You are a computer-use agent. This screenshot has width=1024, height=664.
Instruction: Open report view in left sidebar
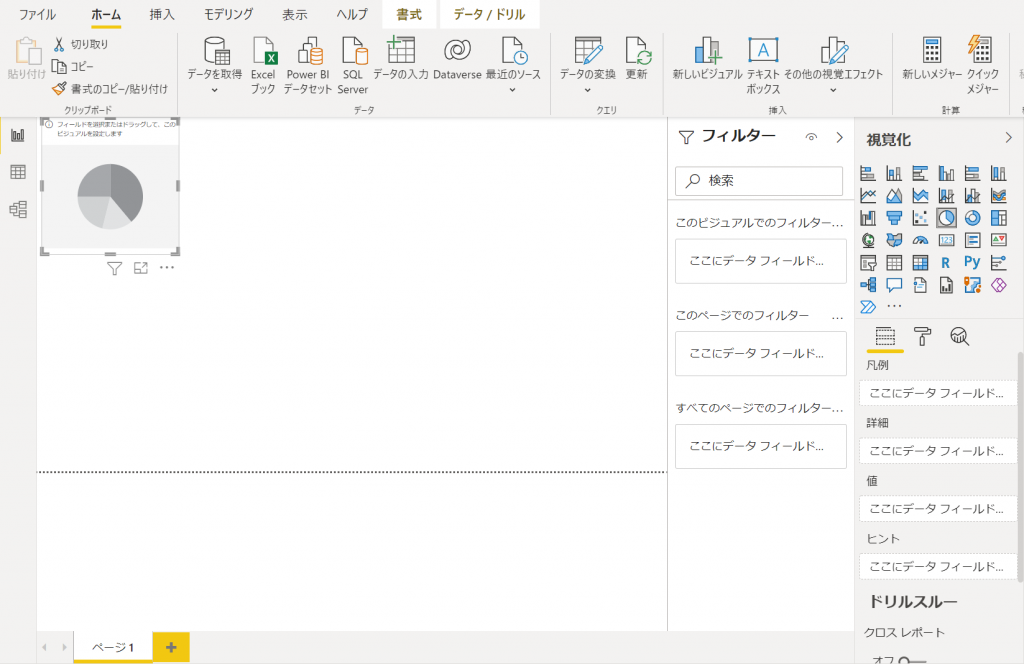18,135
